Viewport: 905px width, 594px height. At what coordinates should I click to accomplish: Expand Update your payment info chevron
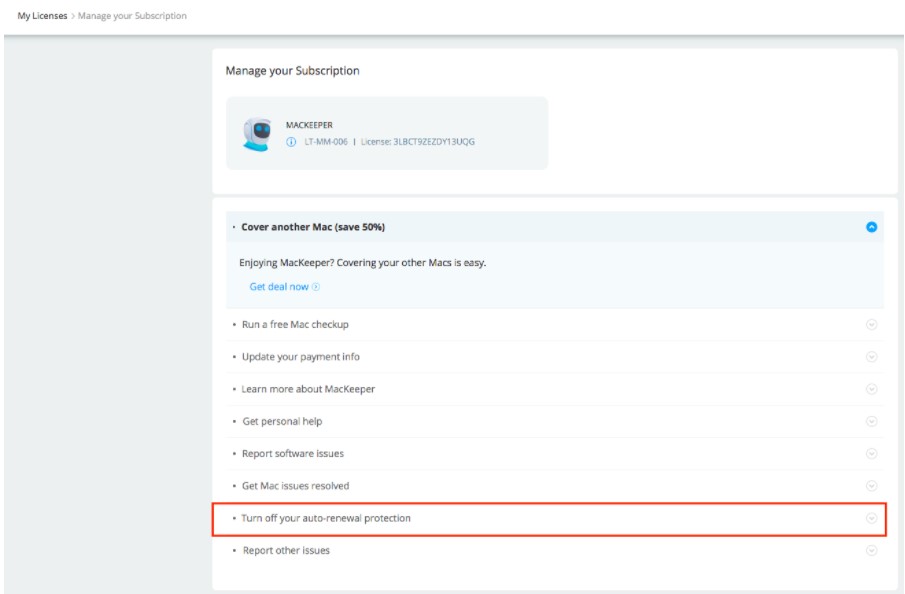(872, 357)
